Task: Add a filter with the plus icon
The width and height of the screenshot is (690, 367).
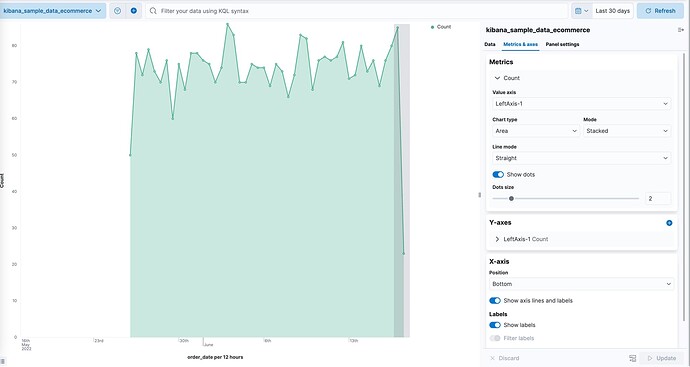Action: point(134,11)
